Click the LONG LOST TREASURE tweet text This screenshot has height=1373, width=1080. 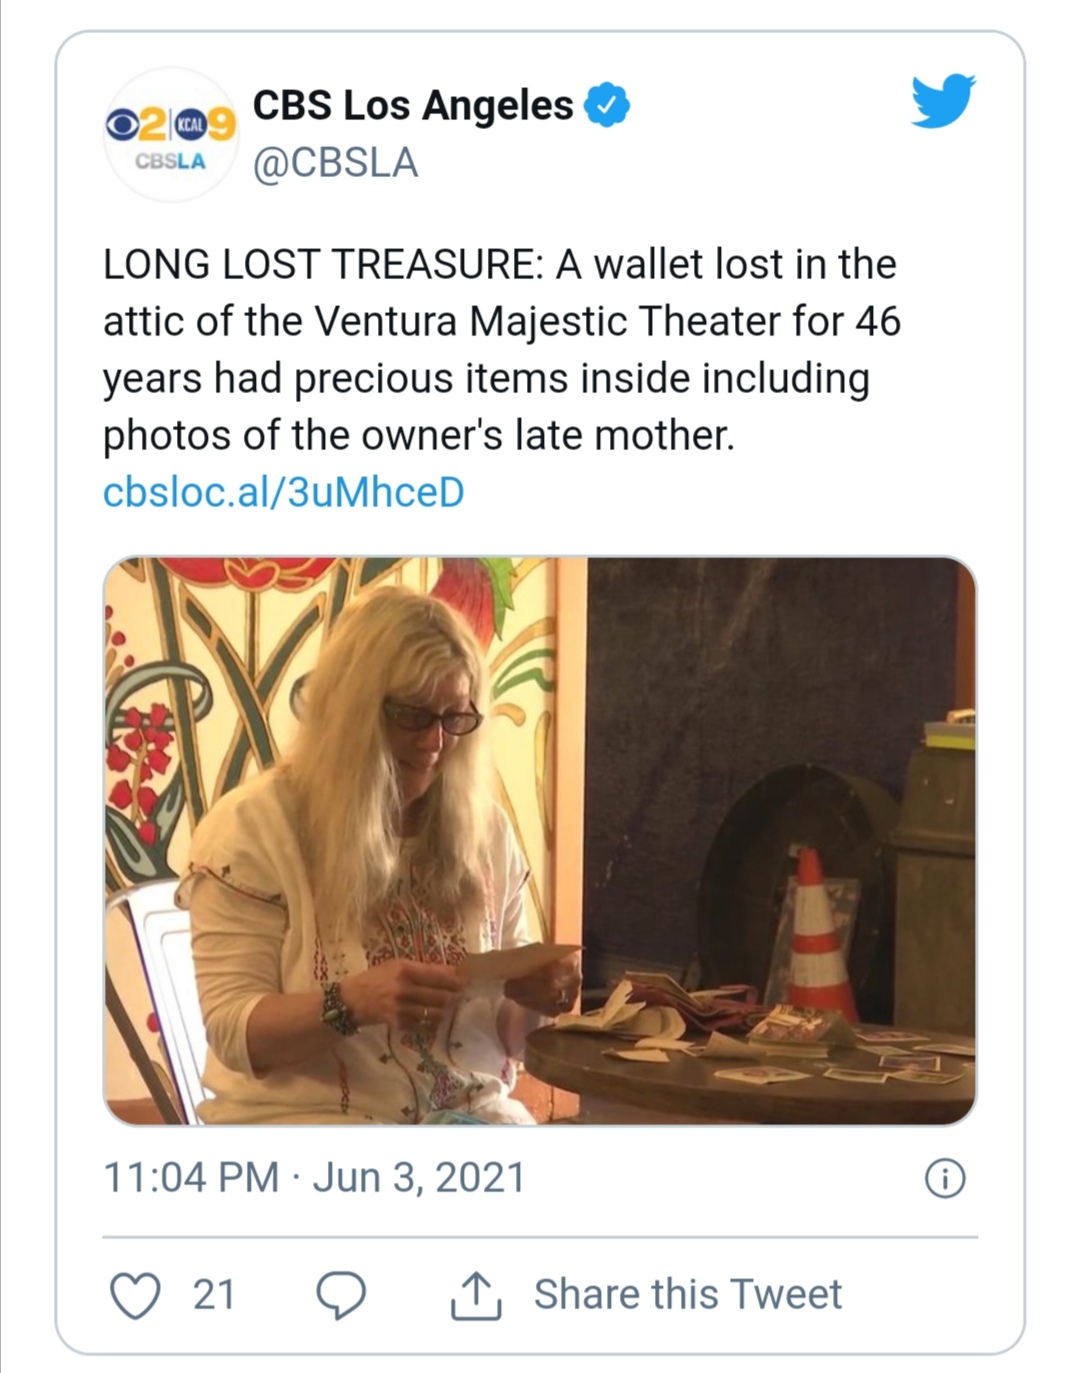[501, 349]
